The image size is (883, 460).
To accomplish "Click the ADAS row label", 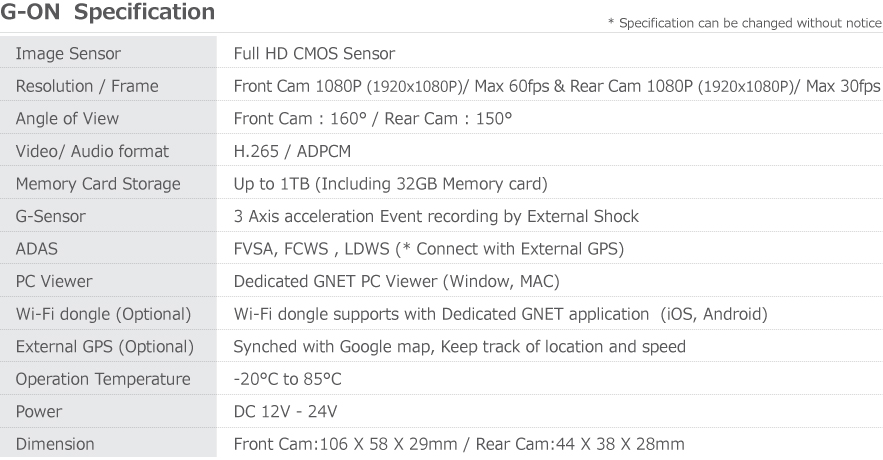I will click(37, 249).
